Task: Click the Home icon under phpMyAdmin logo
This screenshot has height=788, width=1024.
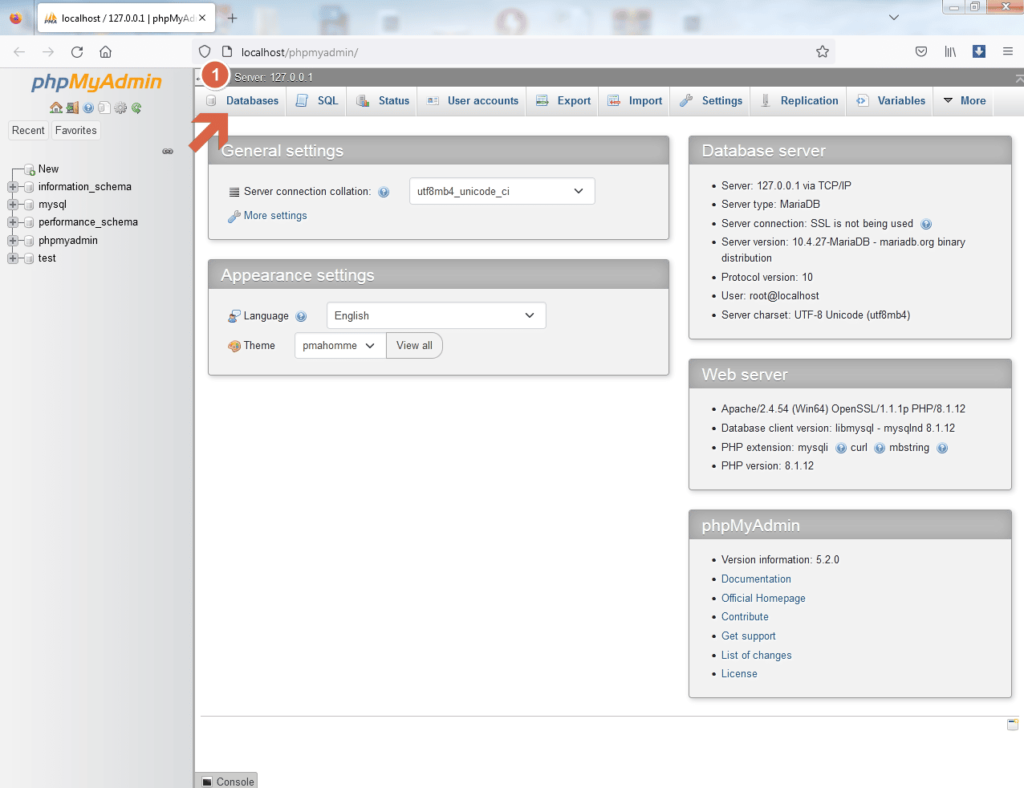Action: point(56,108)
